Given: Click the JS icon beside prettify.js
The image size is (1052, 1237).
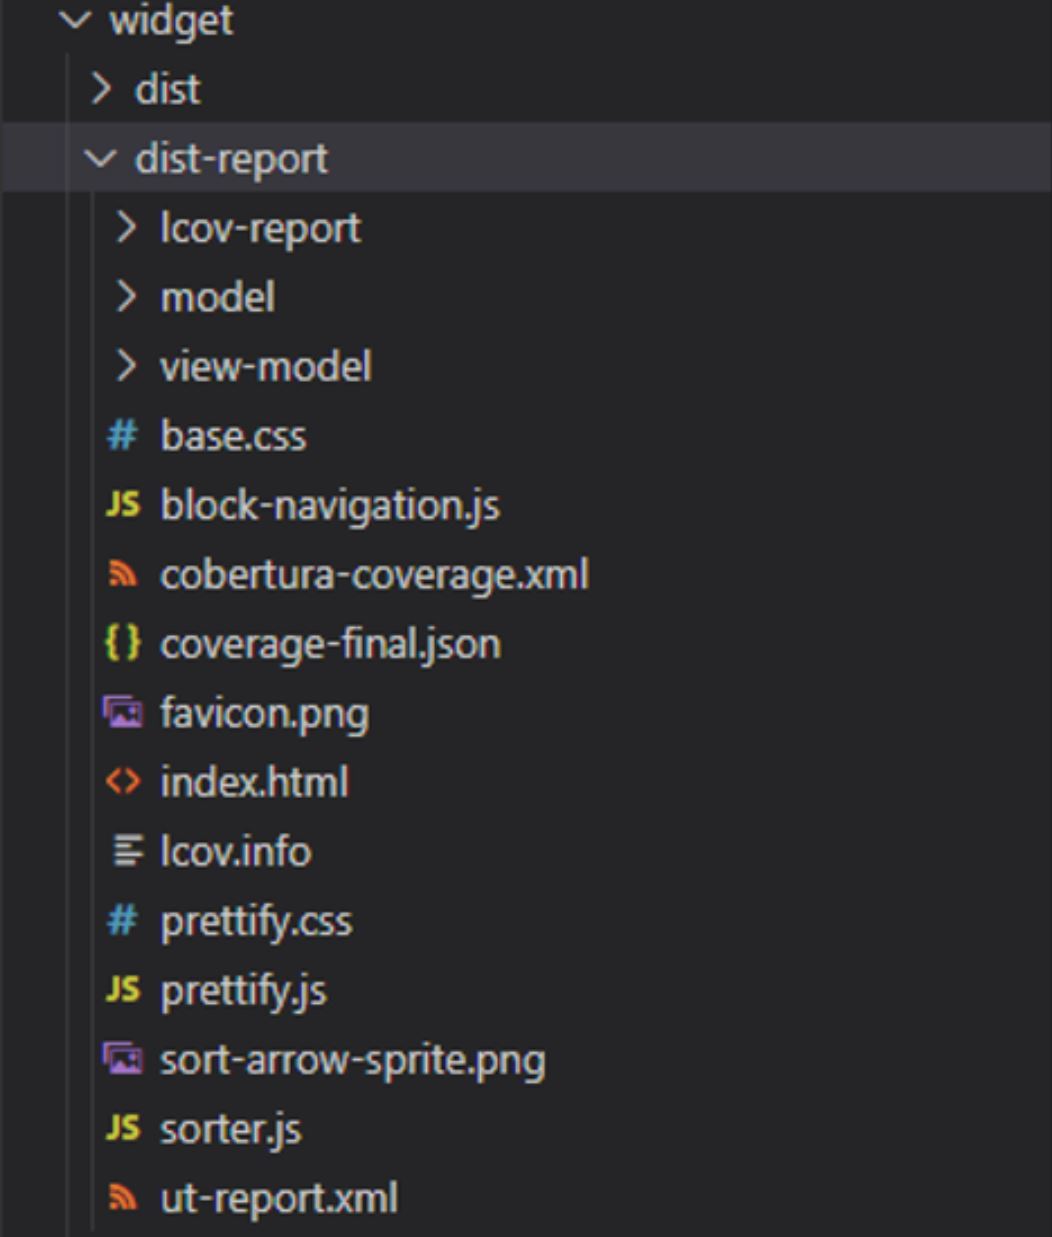Looking at the screenshot, I should point(122,990).
